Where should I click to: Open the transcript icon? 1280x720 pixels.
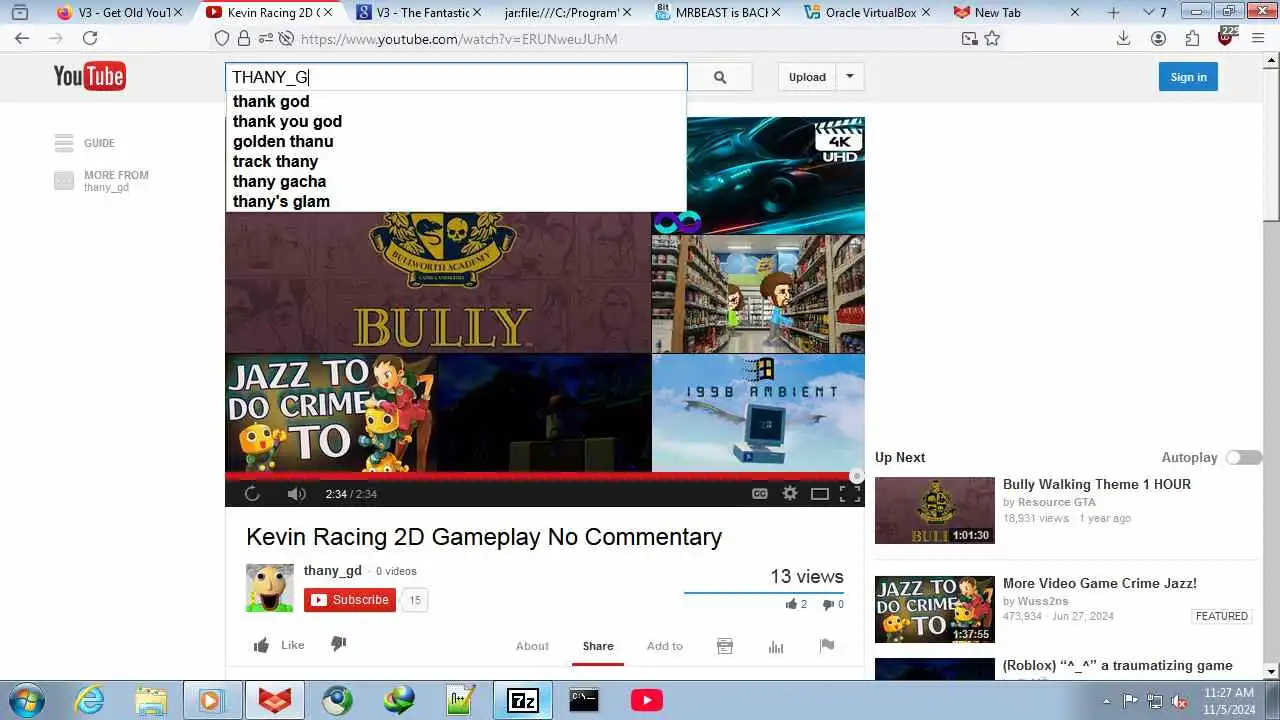tap(725, 646)
